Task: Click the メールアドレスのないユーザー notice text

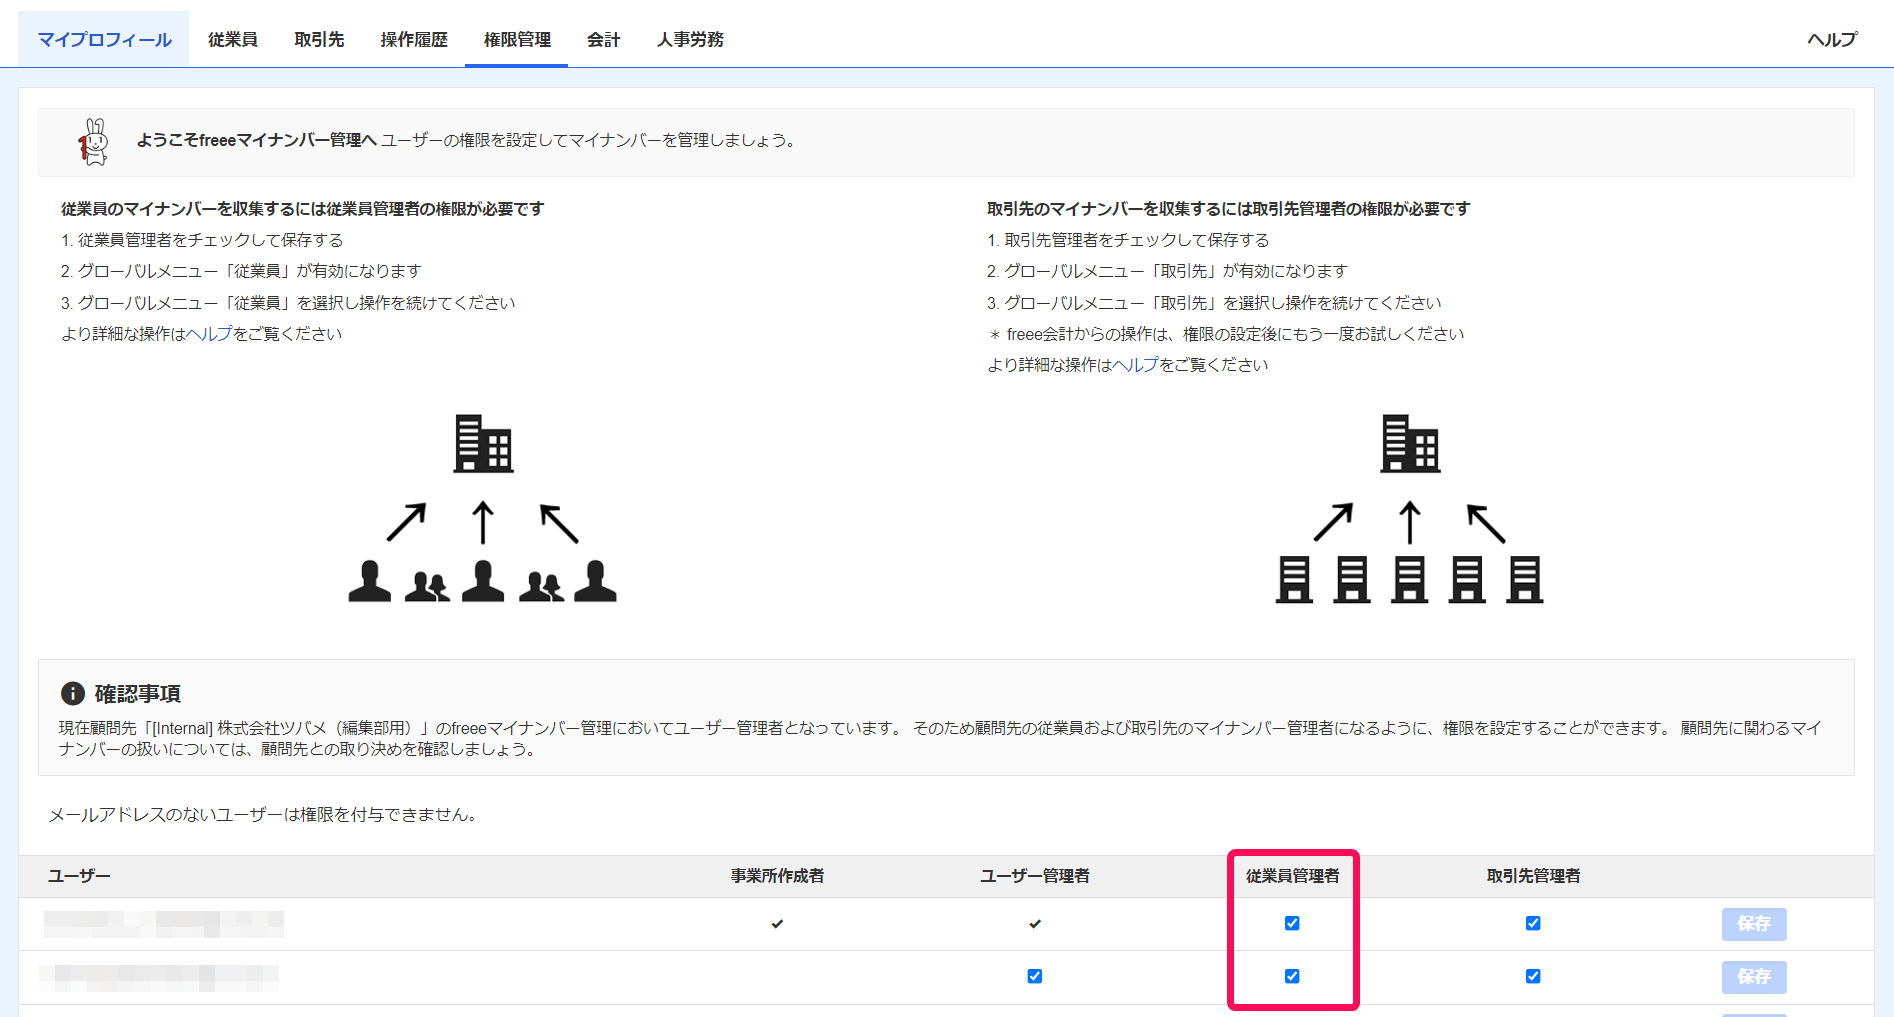Action: pyautogui.click(x=265, y=815)
